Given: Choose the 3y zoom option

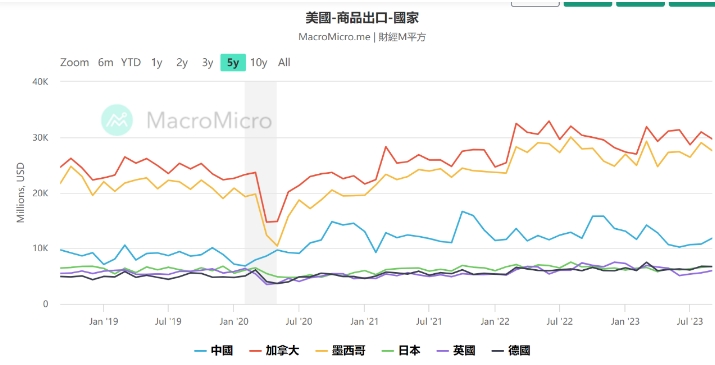Looking at the screenshot, I should pyautogui.click(x=207, y=63).
